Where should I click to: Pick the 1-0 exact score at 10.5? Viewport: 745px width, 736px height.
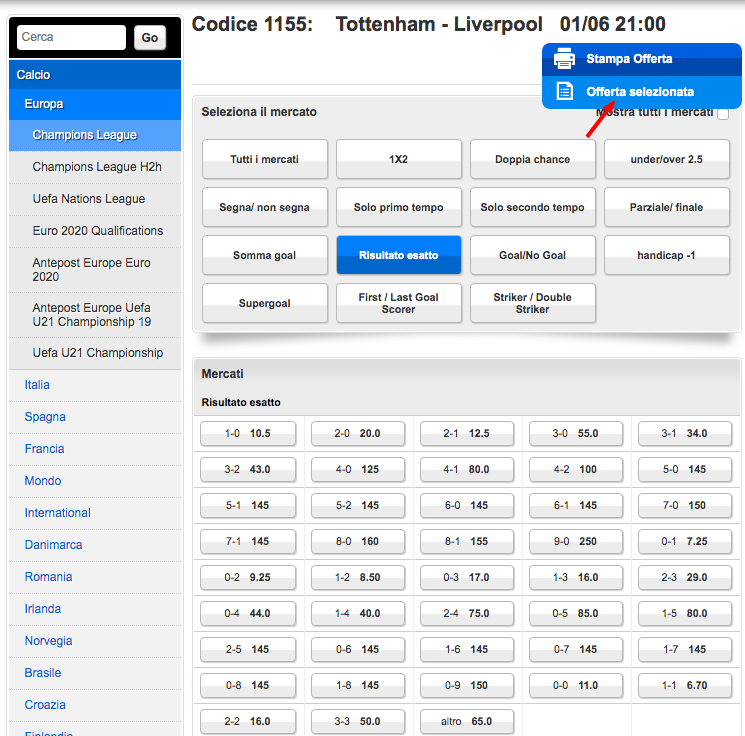247,433
